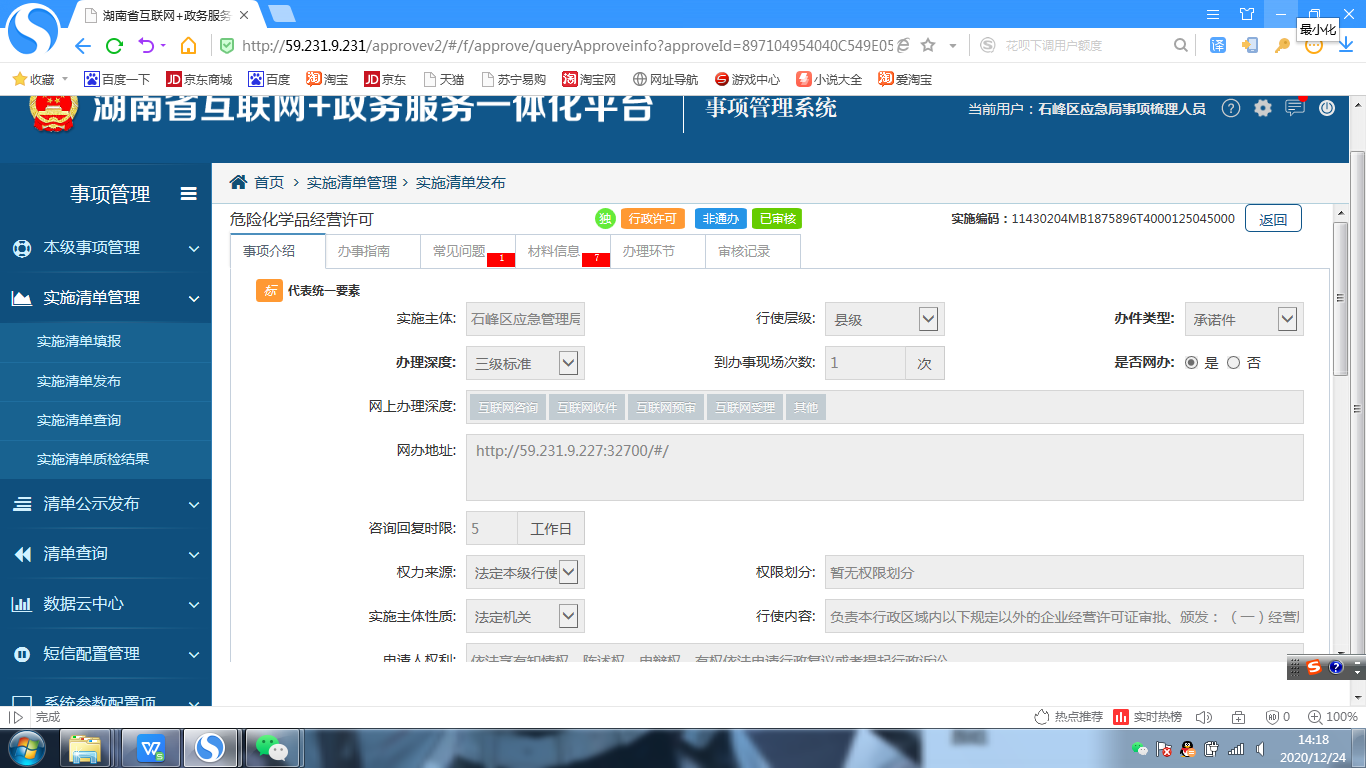Open WeChat from the taskbar
This screenshot has width=1366, height=768.
[x=271, y=747]
